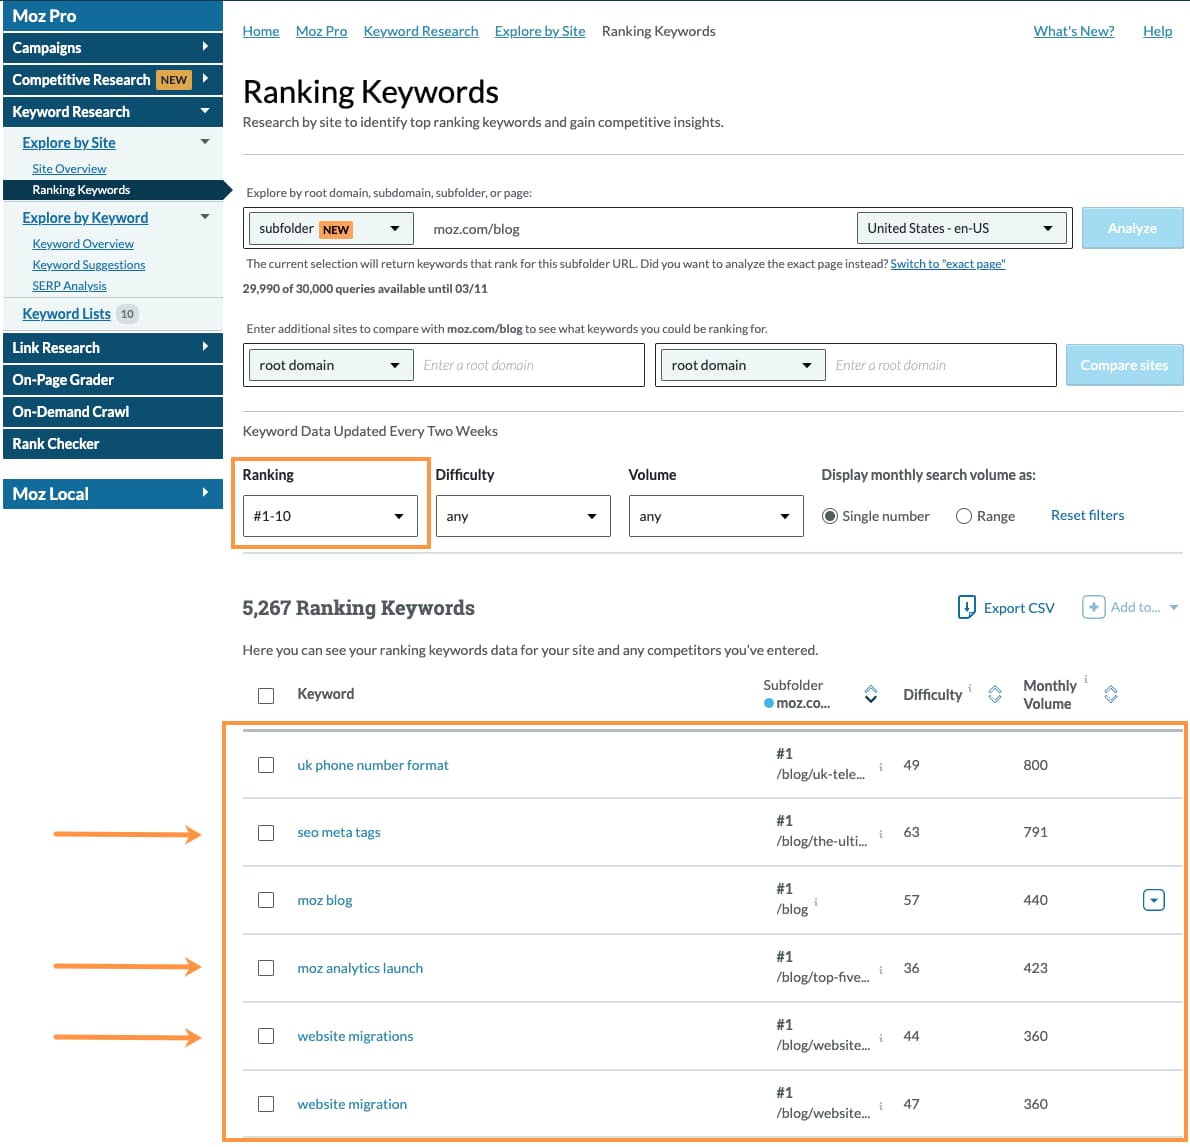This screenshot has width=1190, height=1147.
Task: Expand the row actions dropdown on 'moz blog'
Action: (x=1154, y=899)
